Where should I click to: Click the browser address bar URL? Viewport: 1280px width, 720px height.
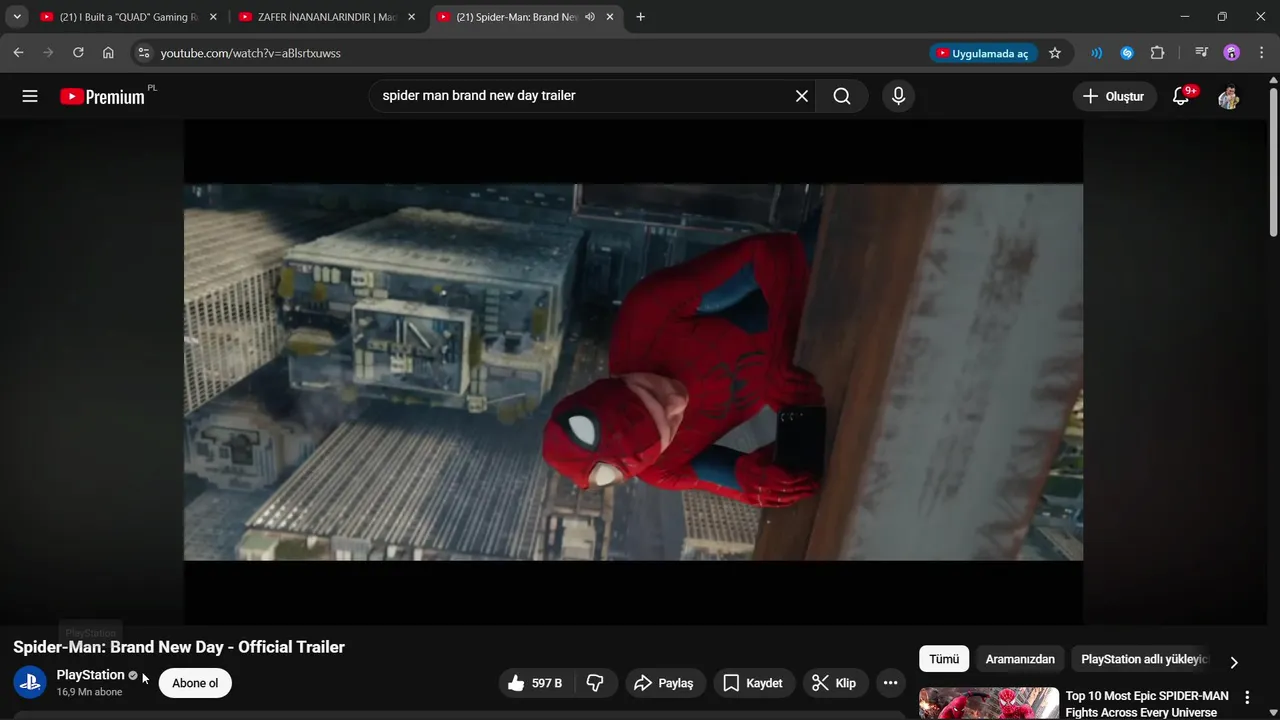(x=250, y=53)
